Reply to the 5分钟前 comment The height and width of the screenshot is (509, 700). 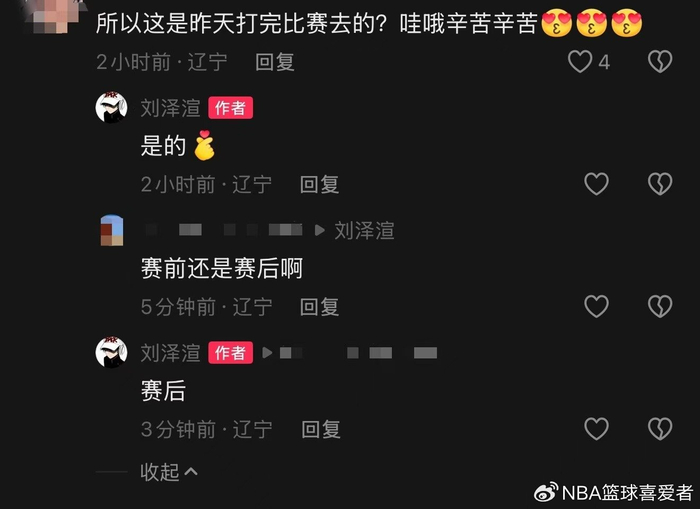tap(319, 307)
